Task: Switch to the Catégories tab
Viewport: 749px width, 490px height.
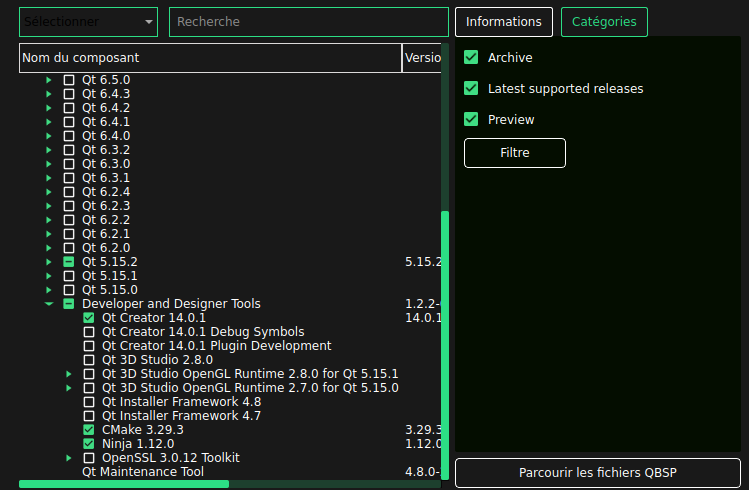Action: (x=604, y=22)
